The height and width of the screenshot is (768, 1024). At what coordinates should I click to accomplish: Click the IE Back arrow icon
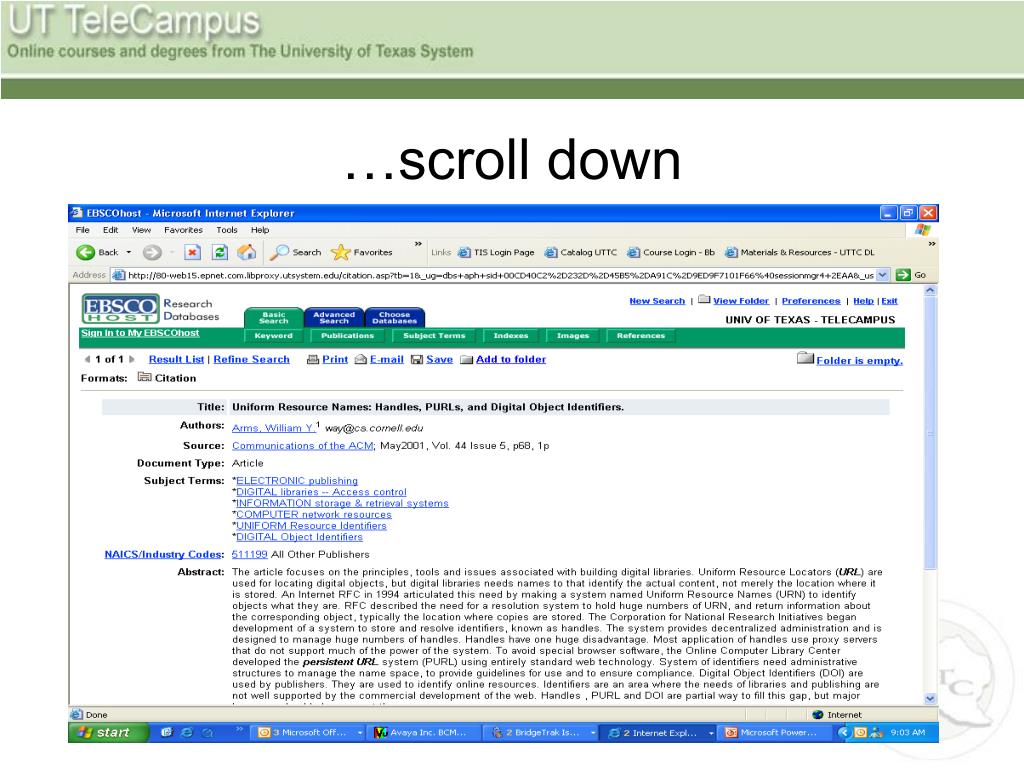[86, 253]
